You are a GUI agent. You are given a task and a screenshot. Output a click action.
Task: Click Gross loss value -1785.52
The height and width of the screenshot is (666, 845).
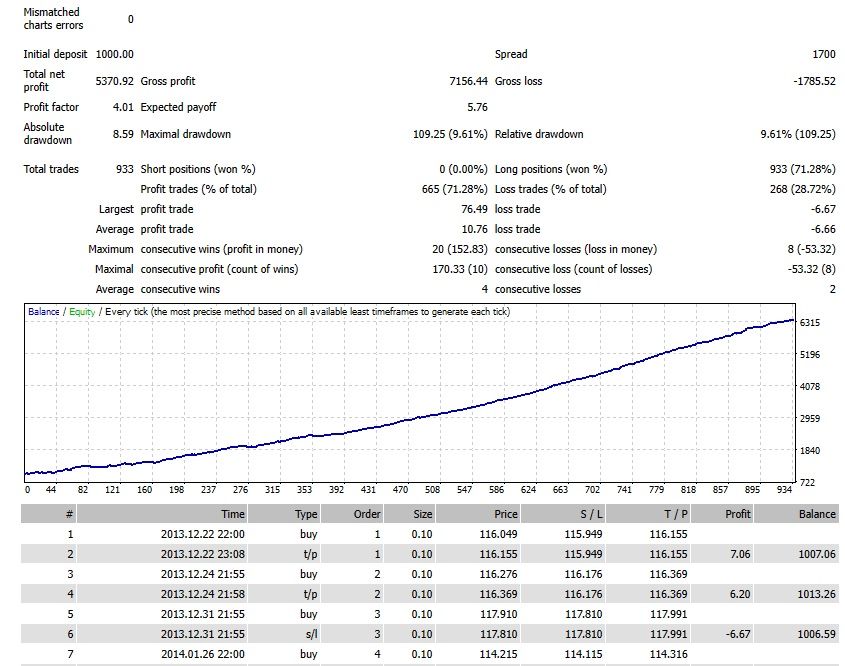coord(814,81)
